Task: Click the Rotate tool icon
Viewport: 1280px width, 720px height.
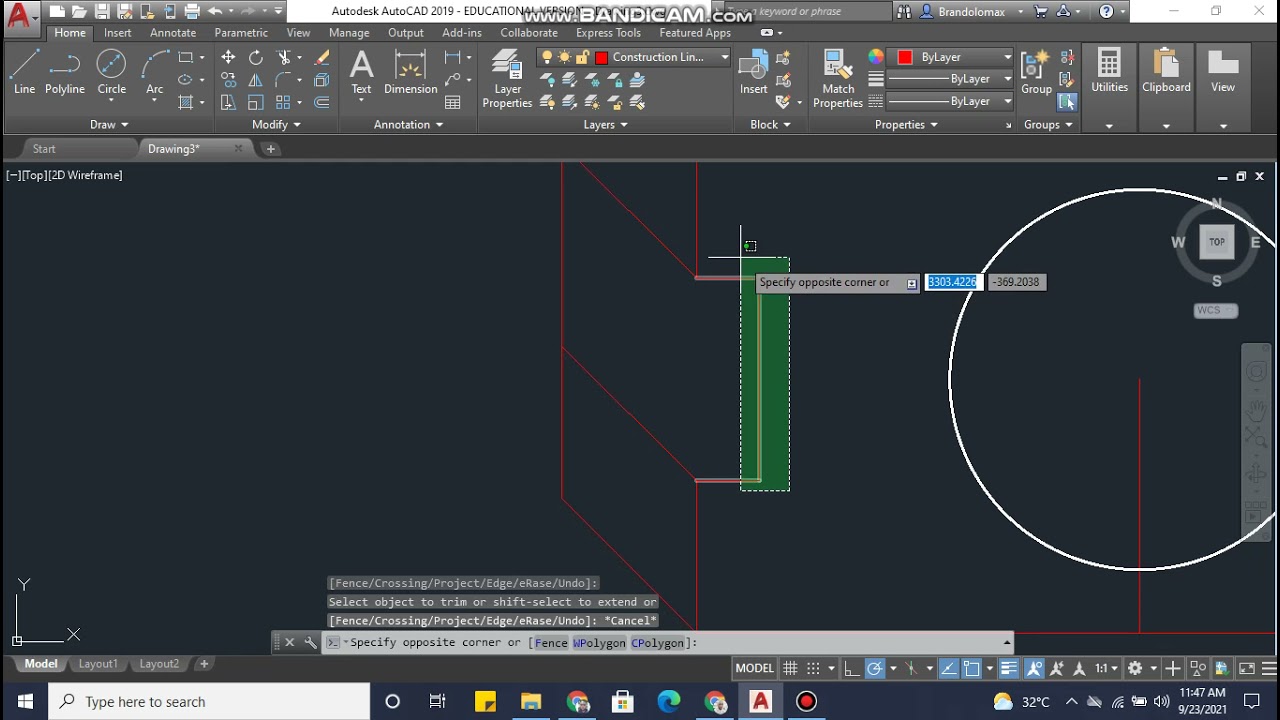Action: point(256,58)
